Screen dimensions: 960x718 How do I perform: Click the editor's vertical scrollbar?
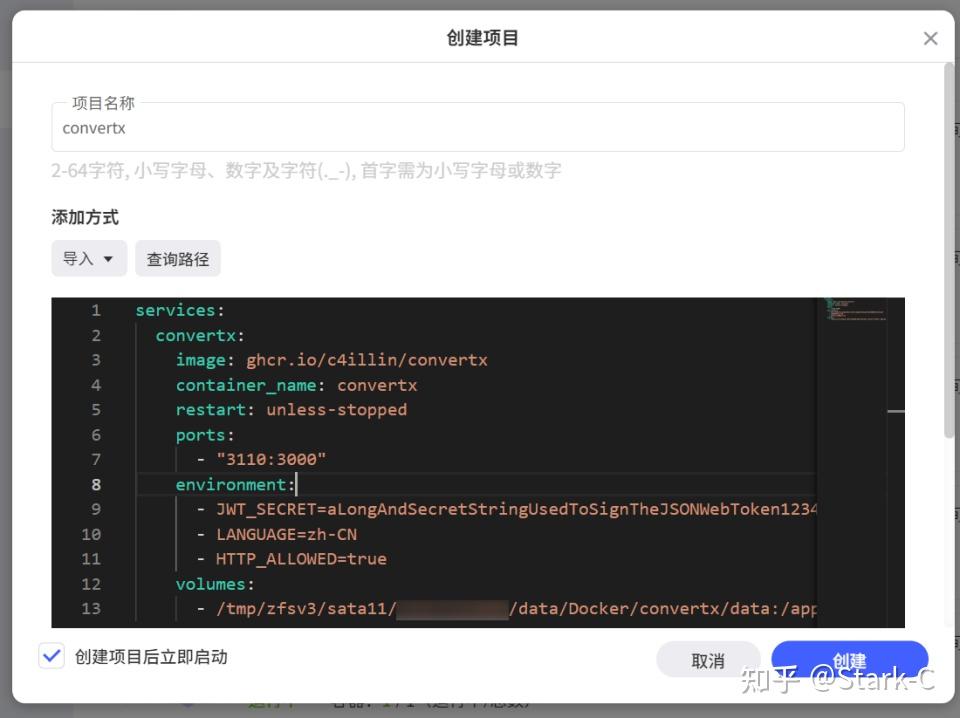point(897,410)
